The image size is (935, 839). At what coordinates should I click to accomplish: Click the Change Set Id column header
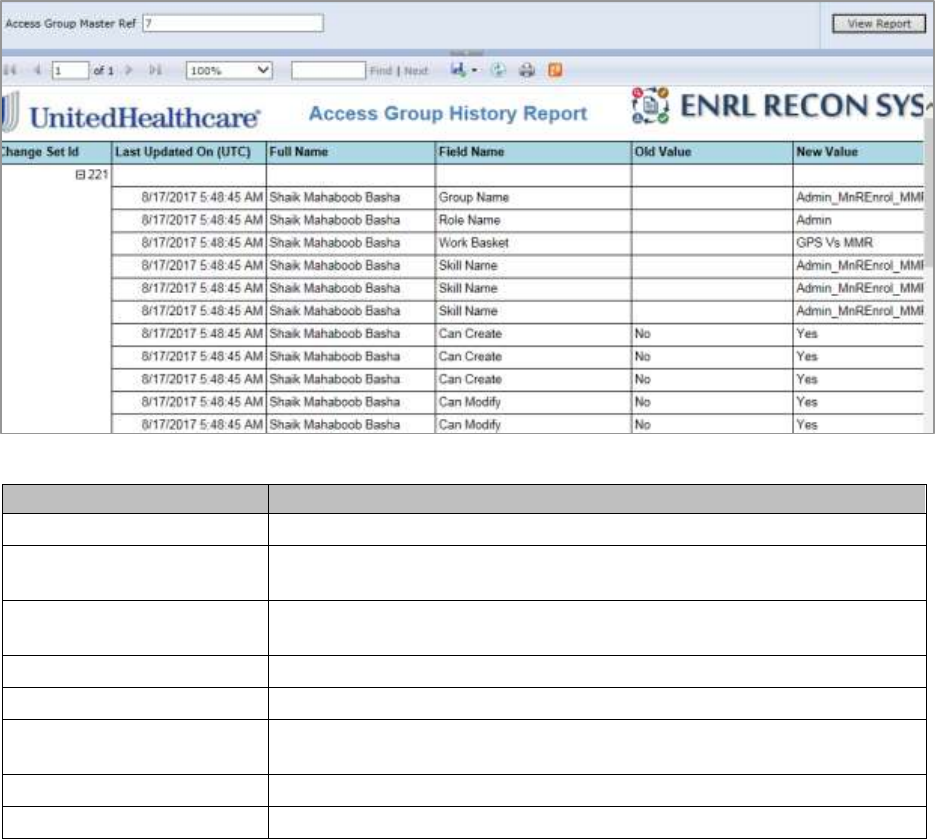[55, 153]
